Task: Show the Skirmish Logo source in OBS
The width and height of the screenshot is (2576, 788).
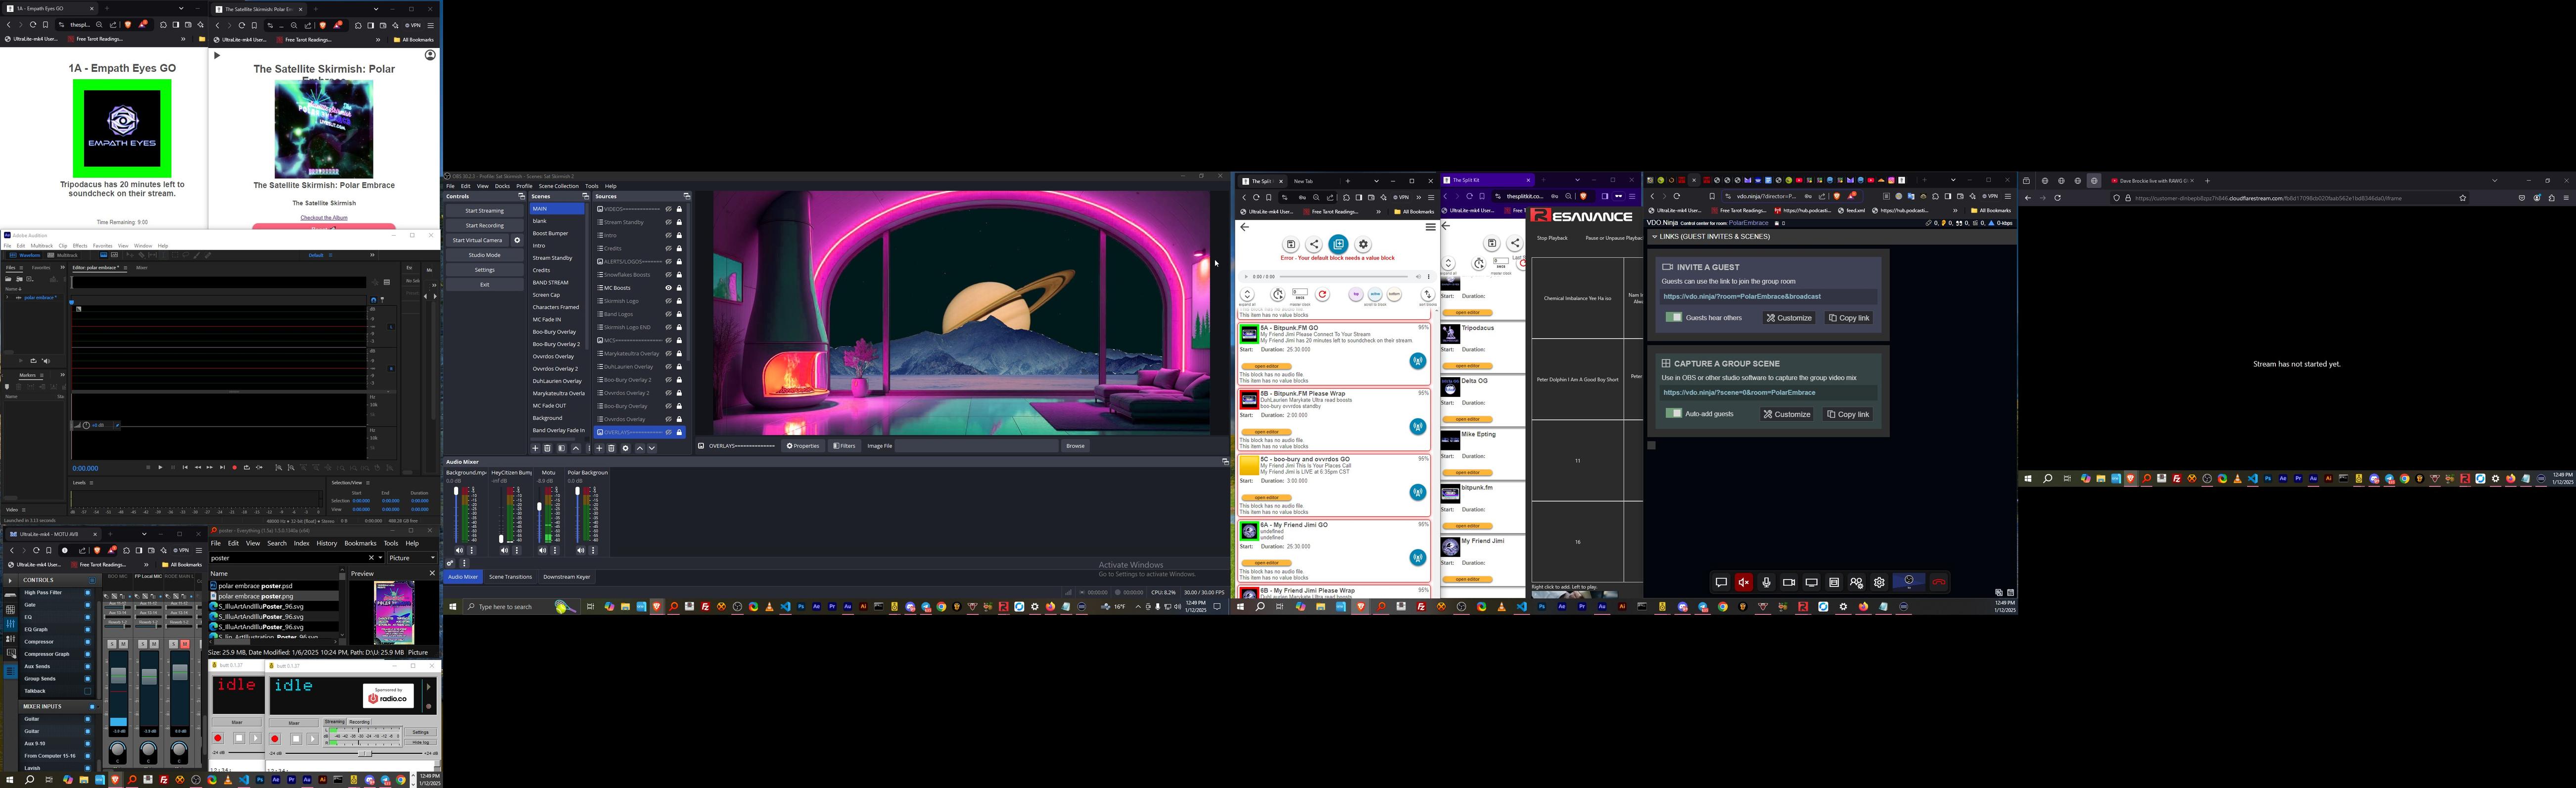Action: coord(669,301)
